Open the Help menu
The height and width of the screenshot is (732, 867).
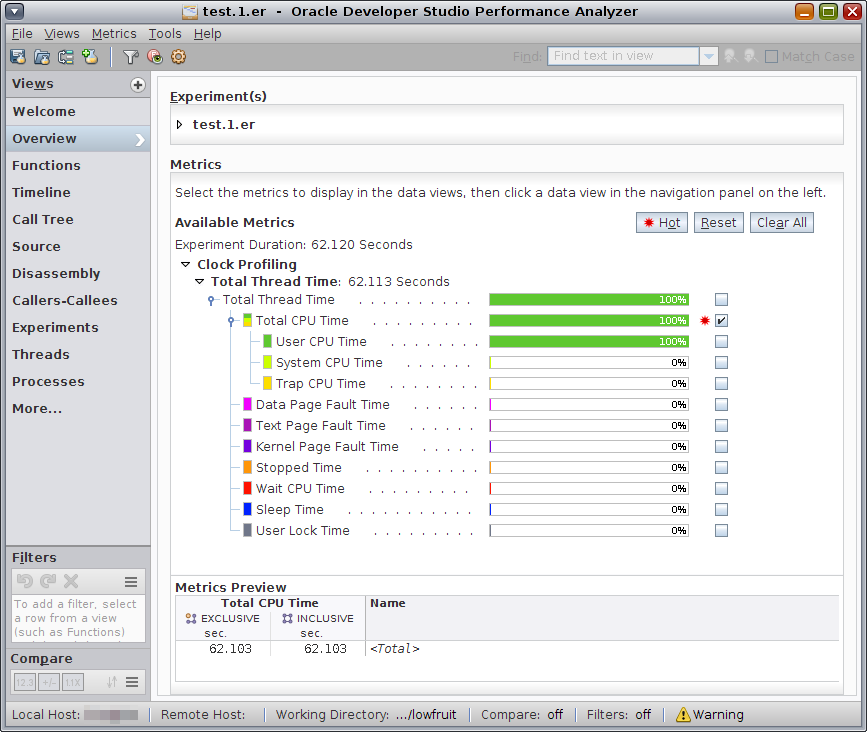click(x=207, y=34)
